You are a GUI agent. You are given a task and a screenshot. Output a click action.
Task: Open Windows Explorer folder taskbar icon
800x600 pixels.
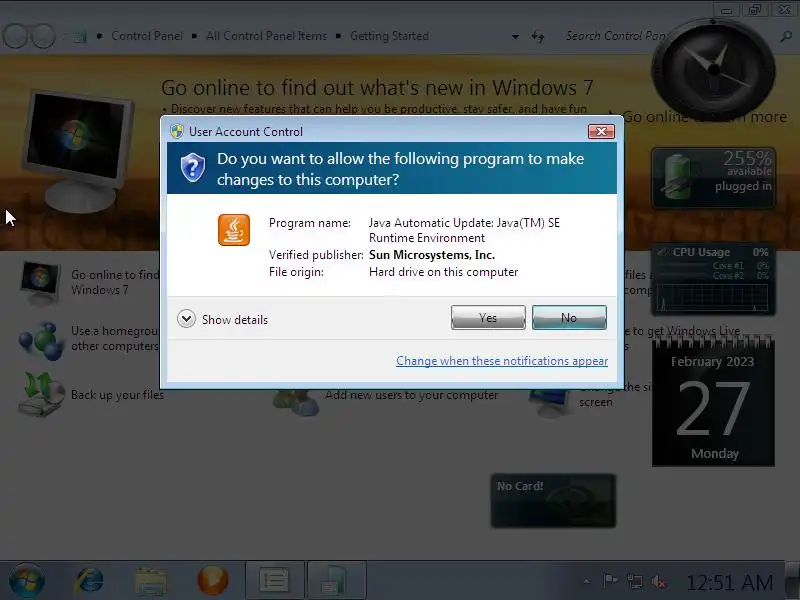(x=151, y=581)
